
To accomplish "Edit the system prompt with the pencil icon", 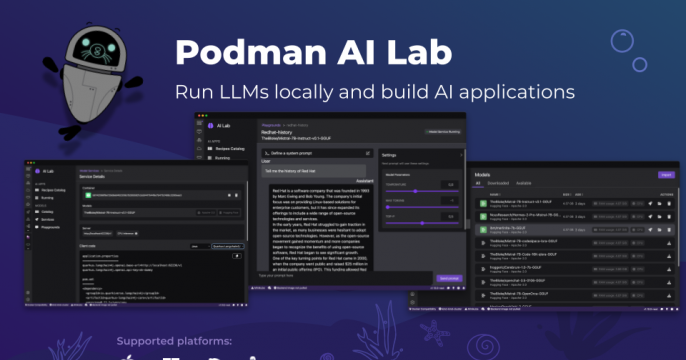I will (368, 153).
